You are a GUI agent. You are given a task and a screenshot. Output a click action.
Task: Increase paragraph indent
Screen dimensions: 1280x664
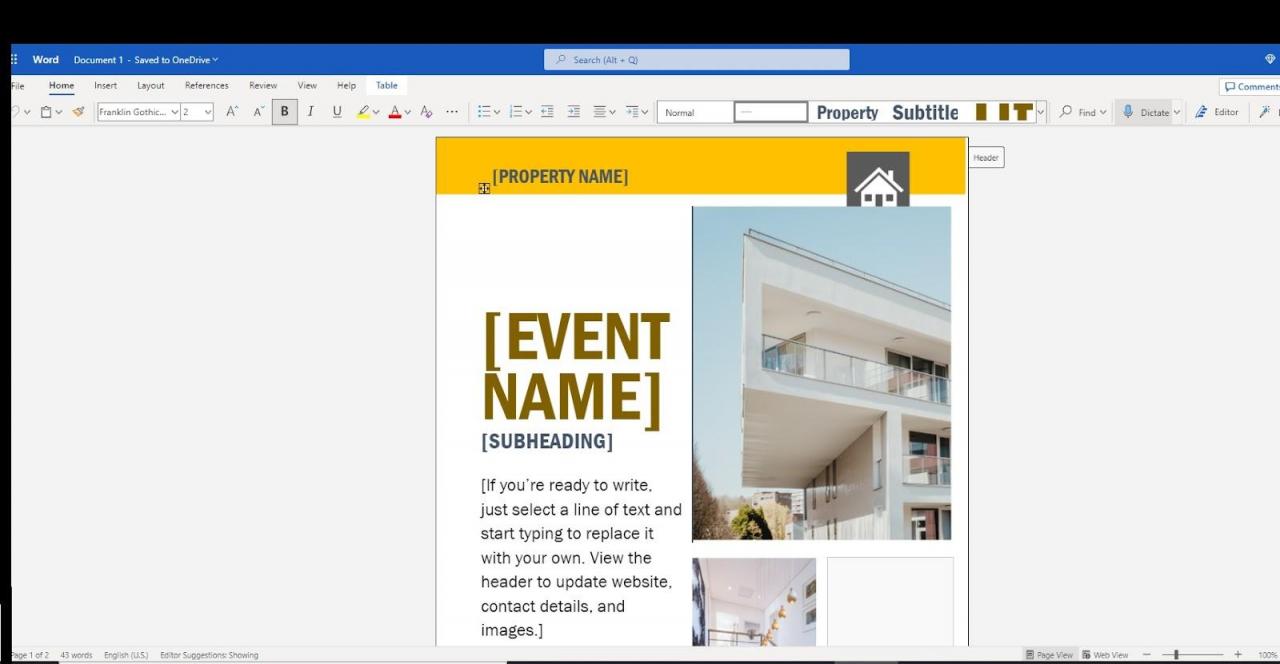click(573, 111)
